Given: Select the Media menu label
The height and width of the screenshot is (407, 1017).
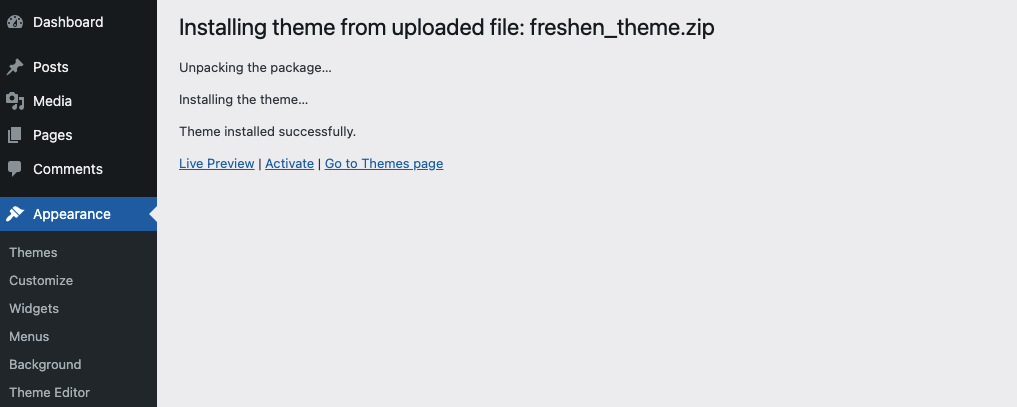Looking at the screenshot, I should point(52,101).
